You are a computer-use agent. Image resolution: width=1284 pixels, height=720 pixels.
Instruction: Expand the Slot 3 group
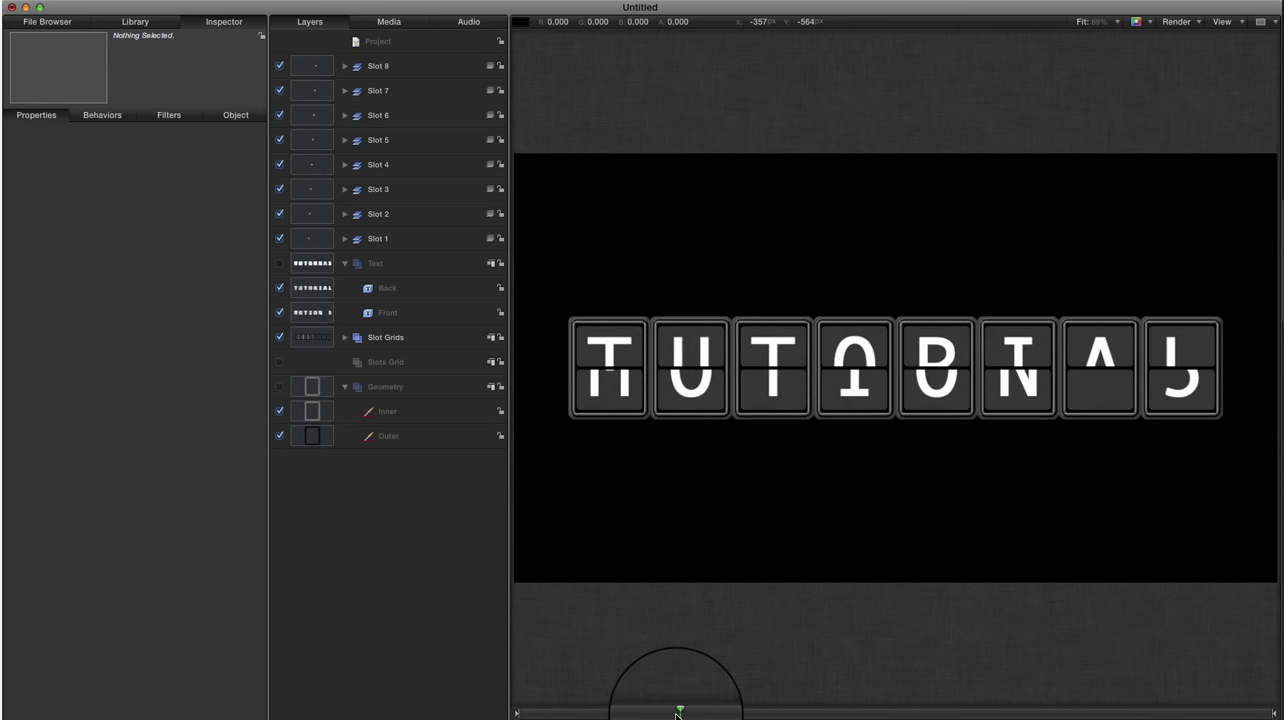tap(345, 189)
